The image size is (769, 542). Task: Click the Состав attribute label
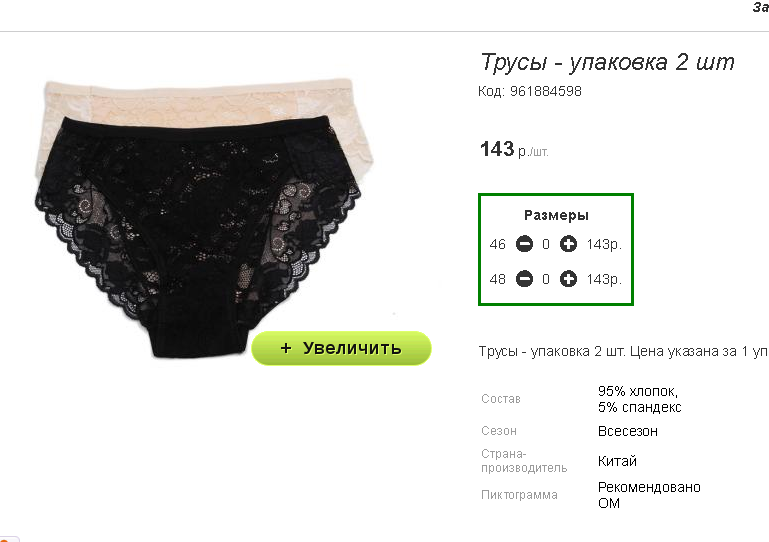coord(501,399)
